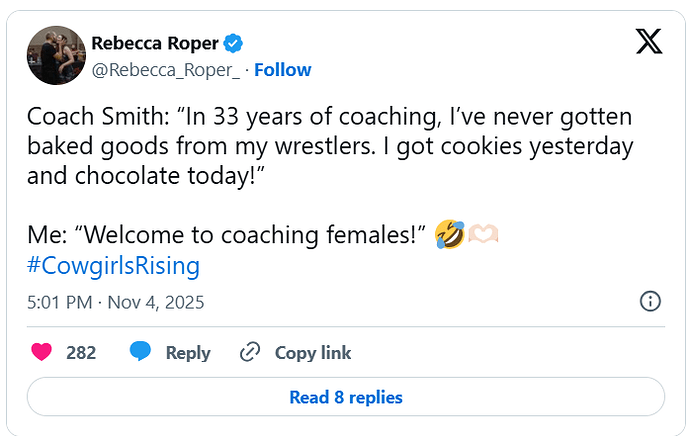Viewport: 690px width, 443px height.
Task: Click the rolling laughing emoji
Action: 450,236
